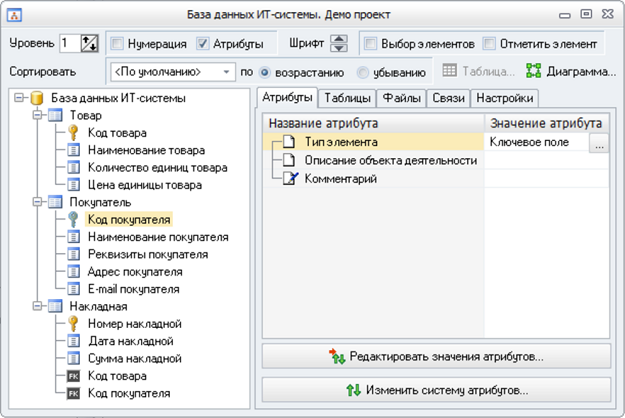The image size is (625, 418).
Task: Collapse the Покупатель table node
Action: (x=37, y=202)
